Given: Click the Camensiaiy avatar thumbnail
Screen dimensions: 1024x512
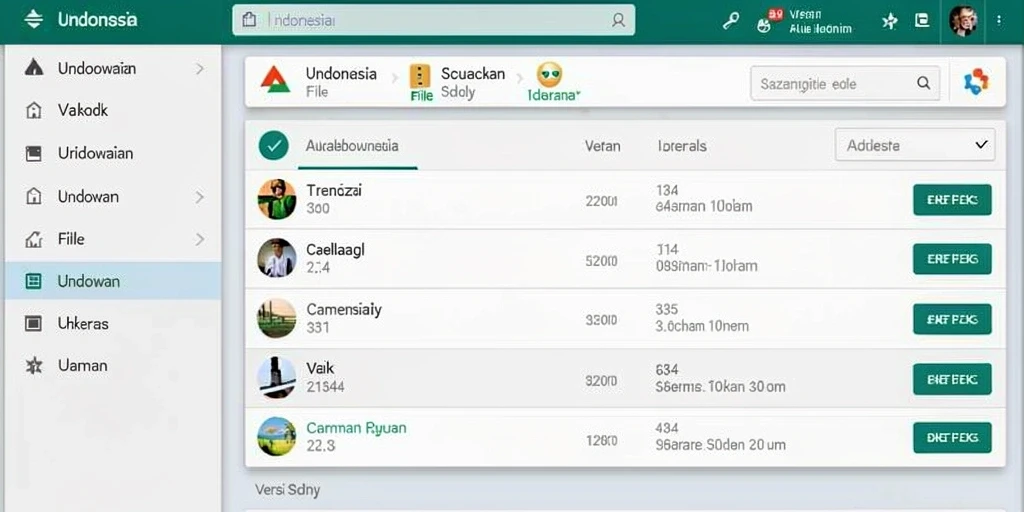Looking at the screenshot, I should [277, 318].
